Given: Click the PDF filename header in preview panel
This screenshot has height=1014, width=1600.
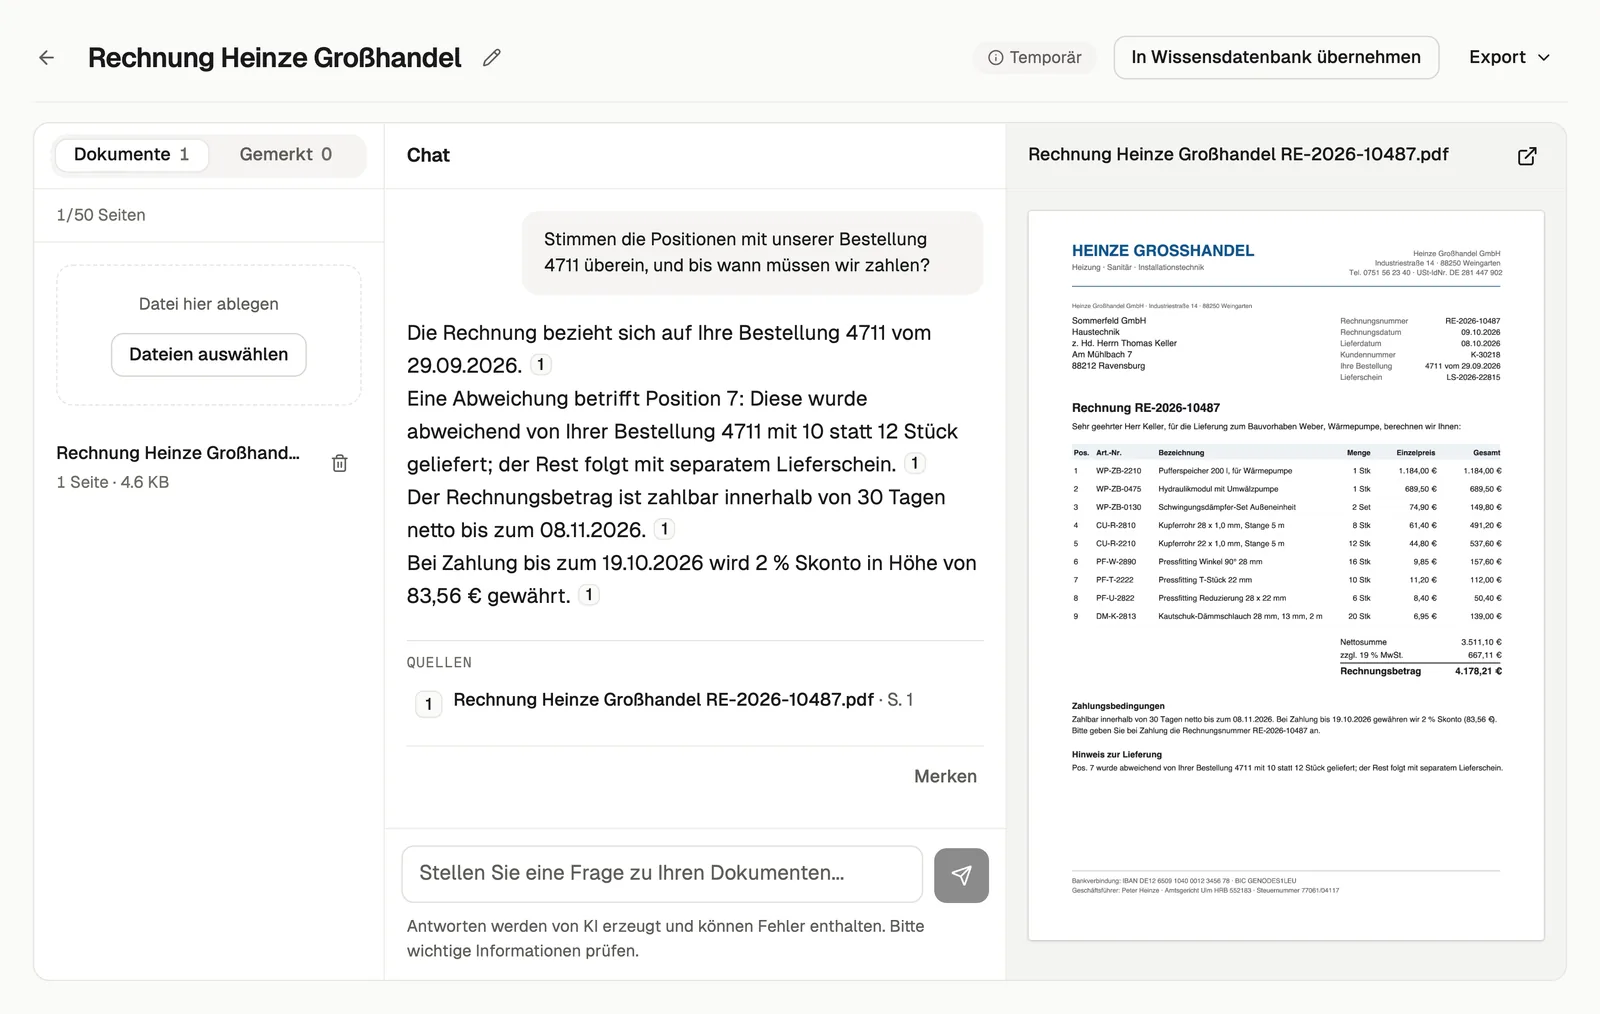Looking at the screenshot, I should point(1238,155).
